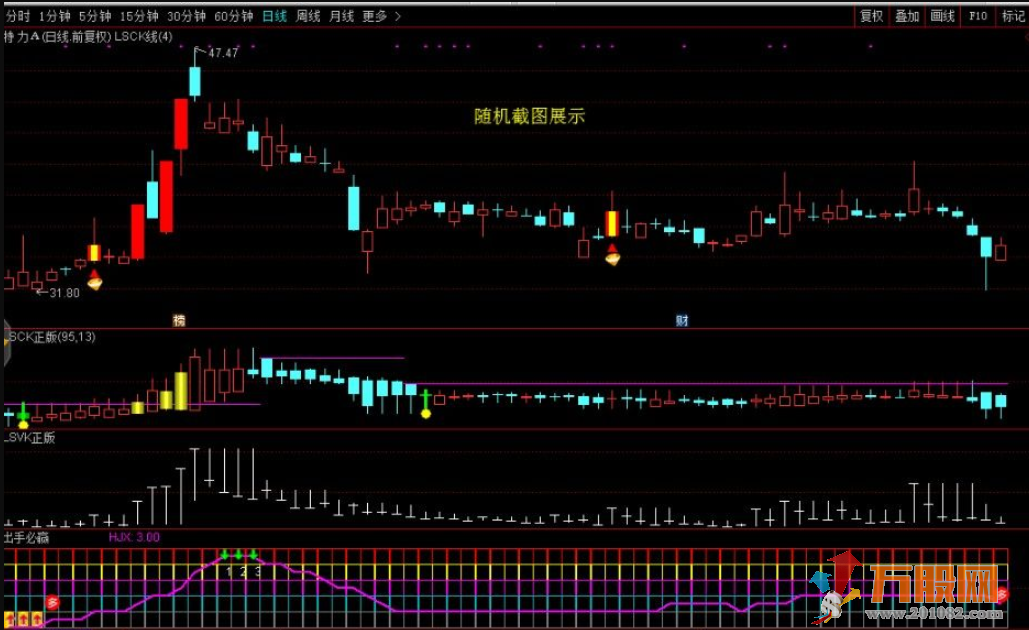Switch to the 分时 timeframe tab
1029x630 pixels.
pyautogui.click(x=18, y=16)
